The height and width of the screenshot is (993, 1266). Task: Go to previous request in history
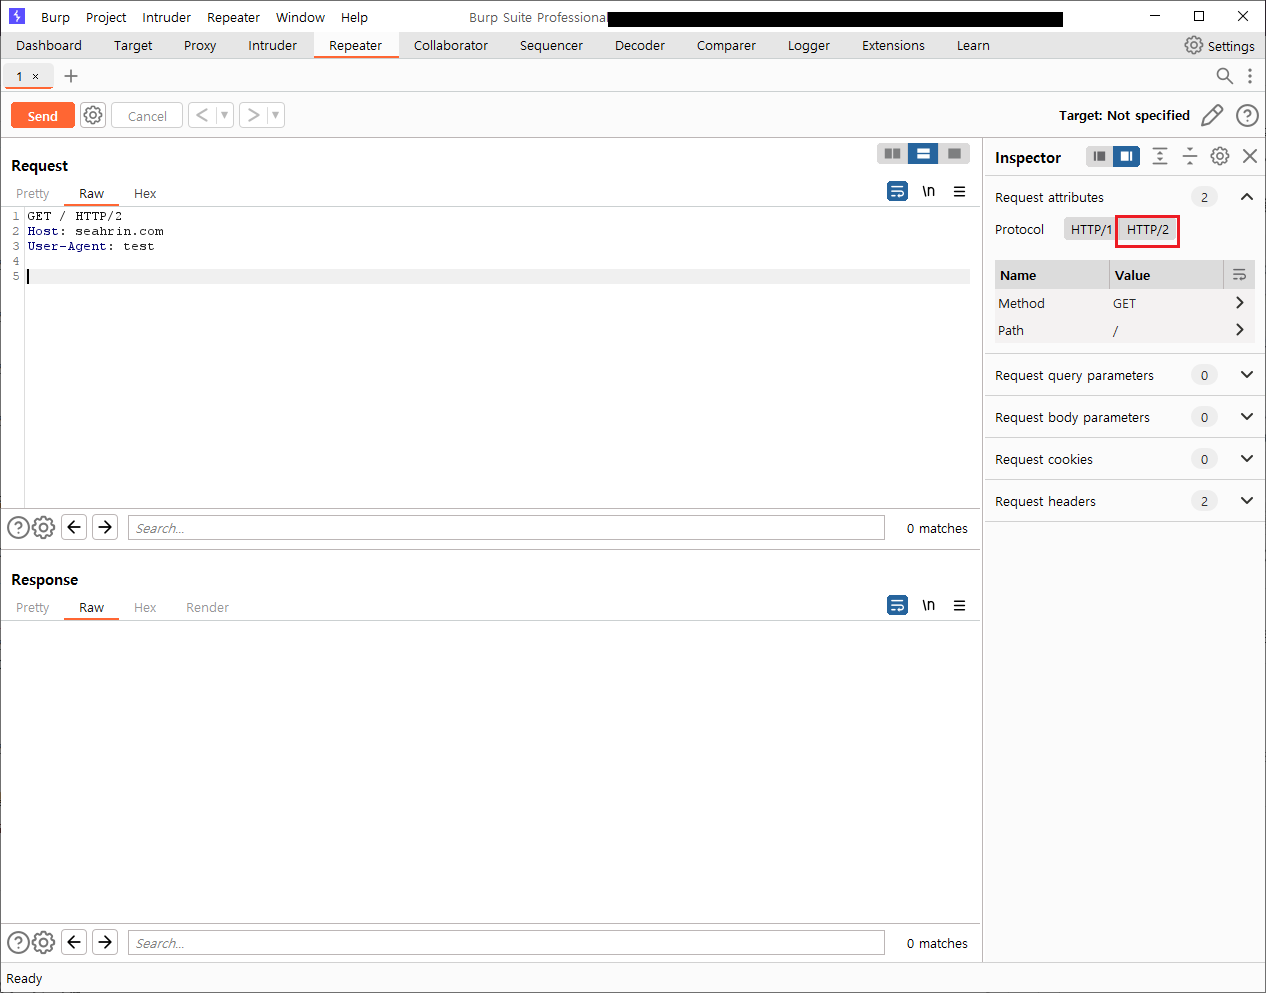click(x=202, y=115)
